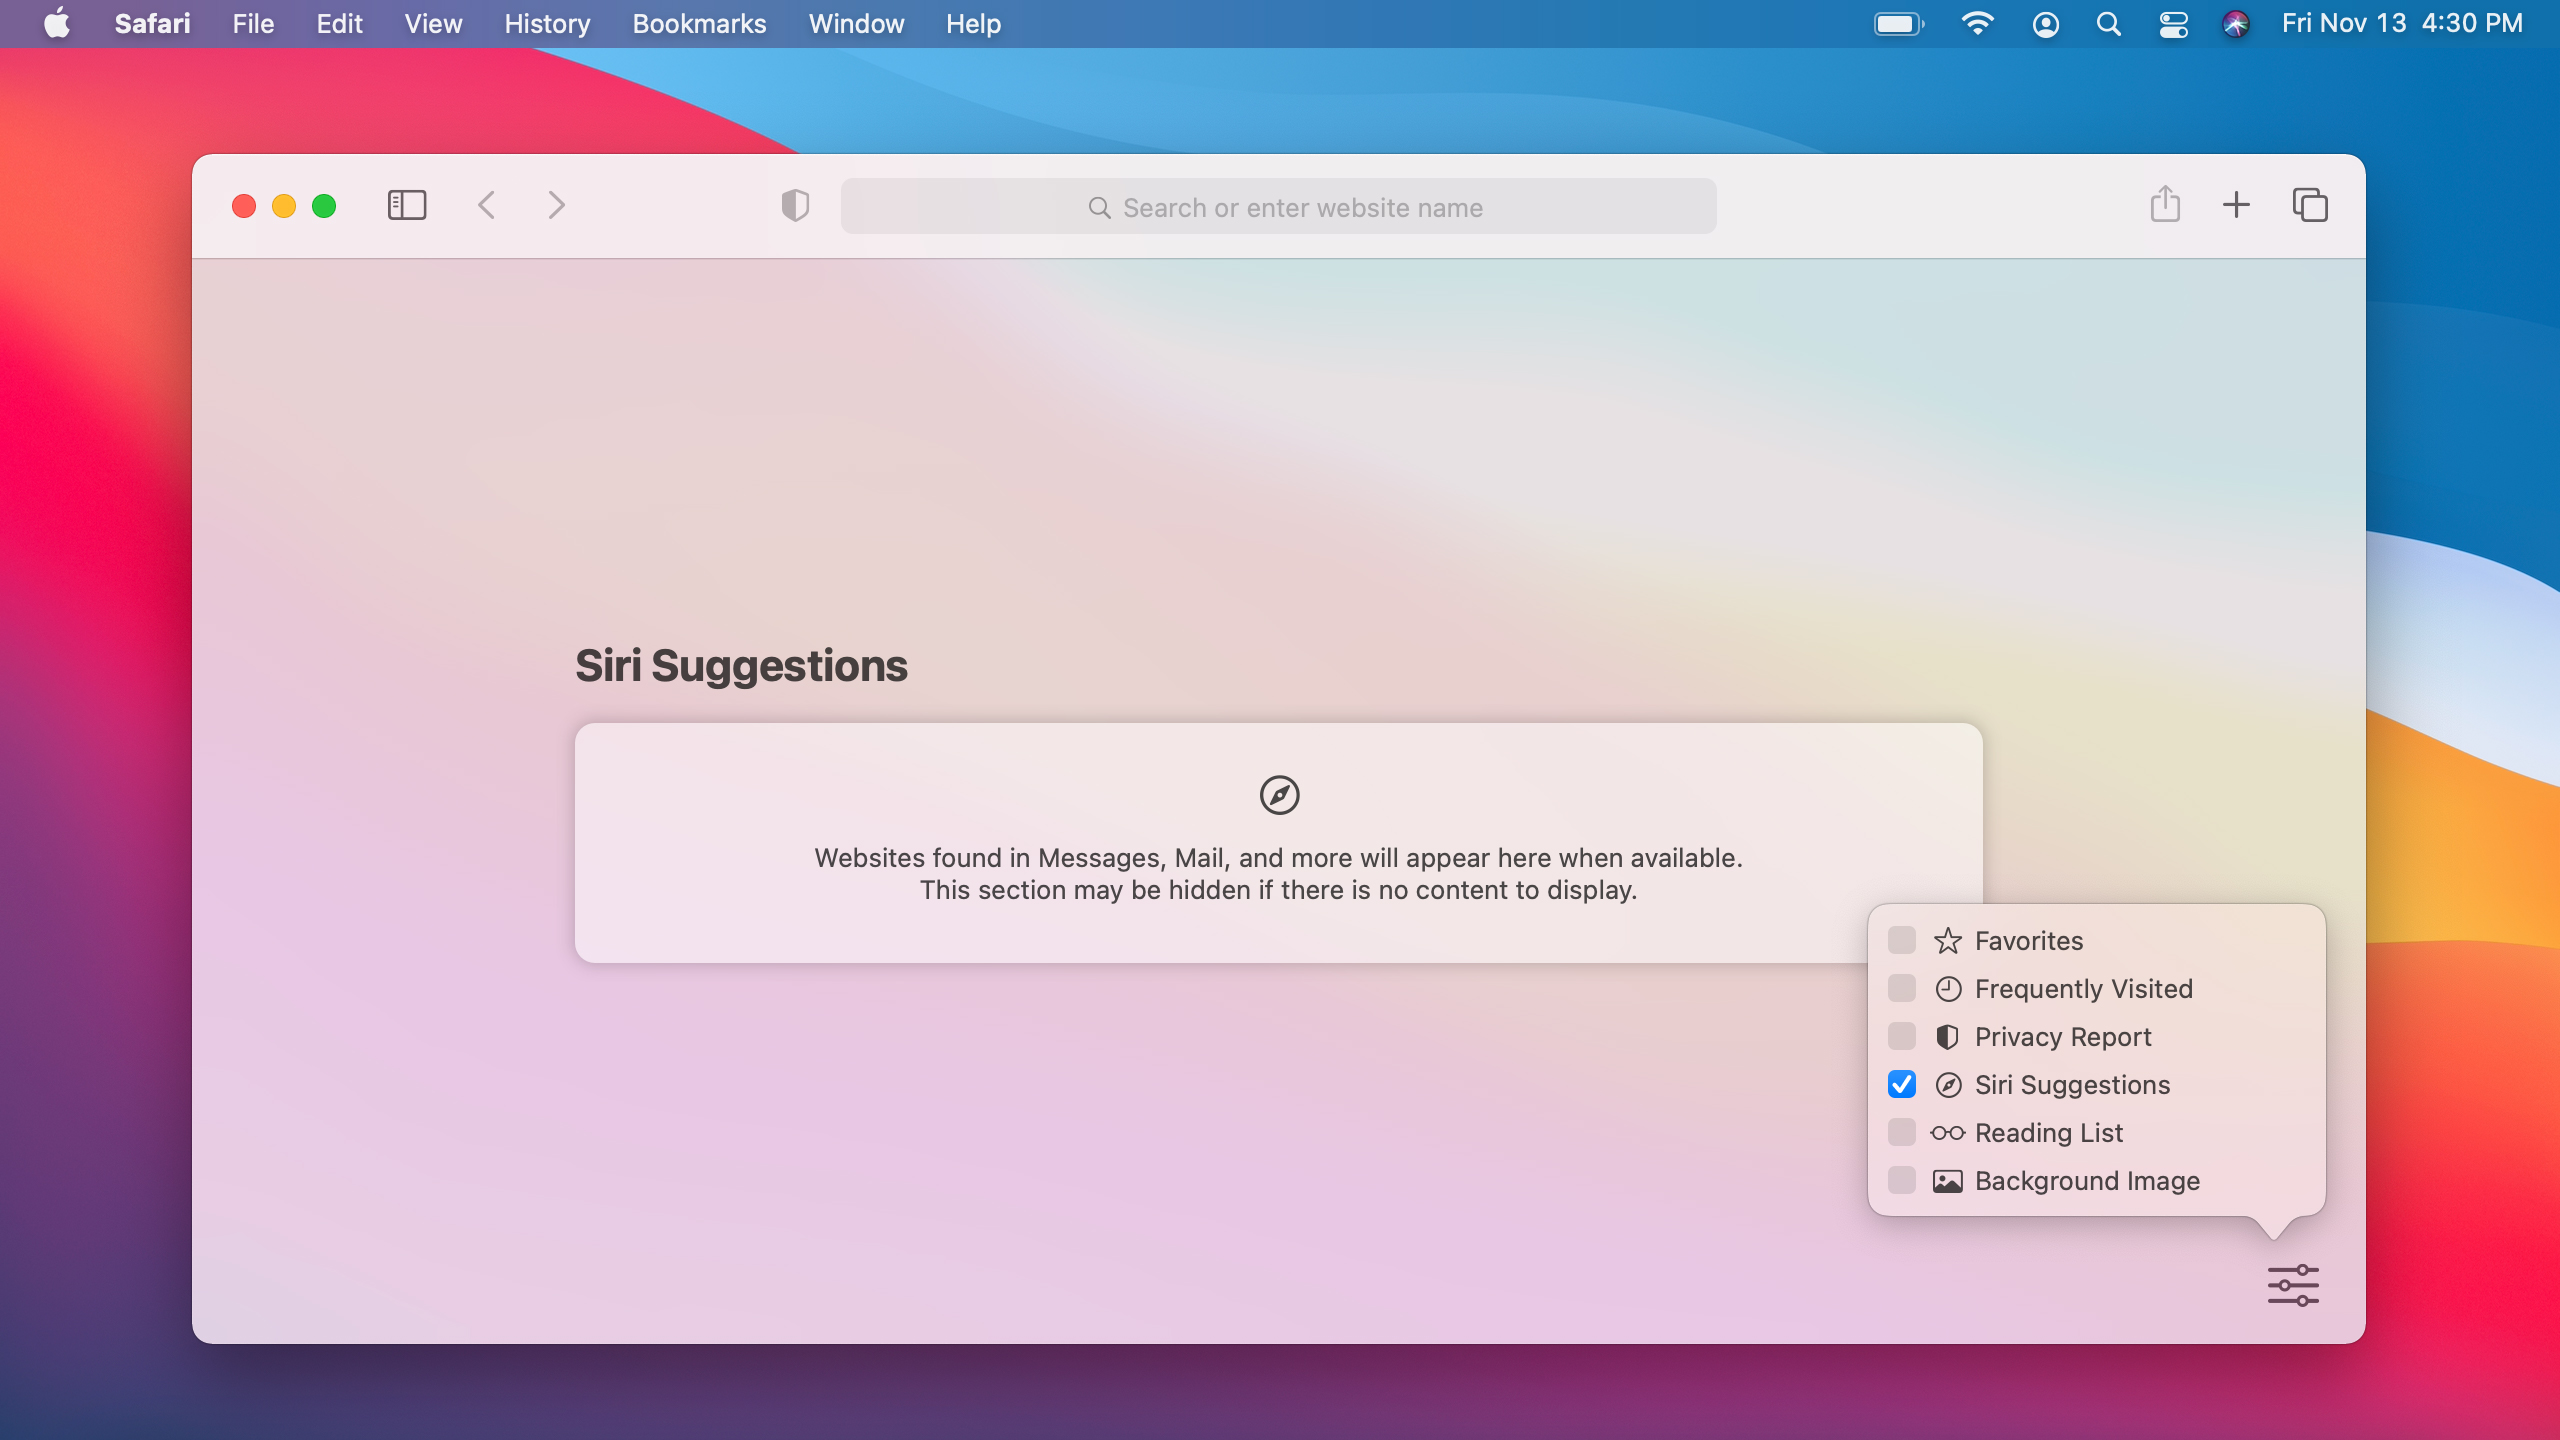Activate Siri from menu bar
Image resolution: width=2560 pixels, height=1440 pixels.
[x=2236, y=24]
